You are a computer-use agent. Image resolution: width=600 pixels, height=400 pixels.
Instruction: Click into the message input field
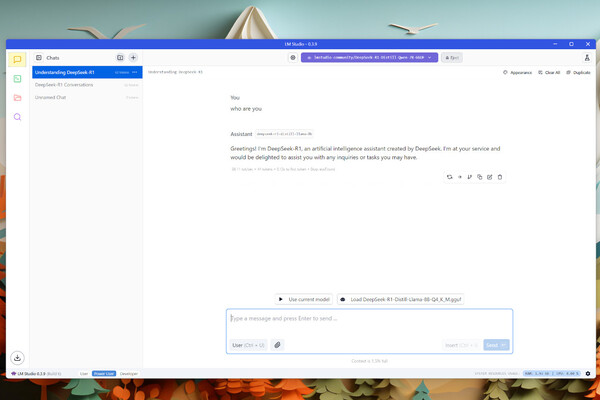[x=368, y=319]
